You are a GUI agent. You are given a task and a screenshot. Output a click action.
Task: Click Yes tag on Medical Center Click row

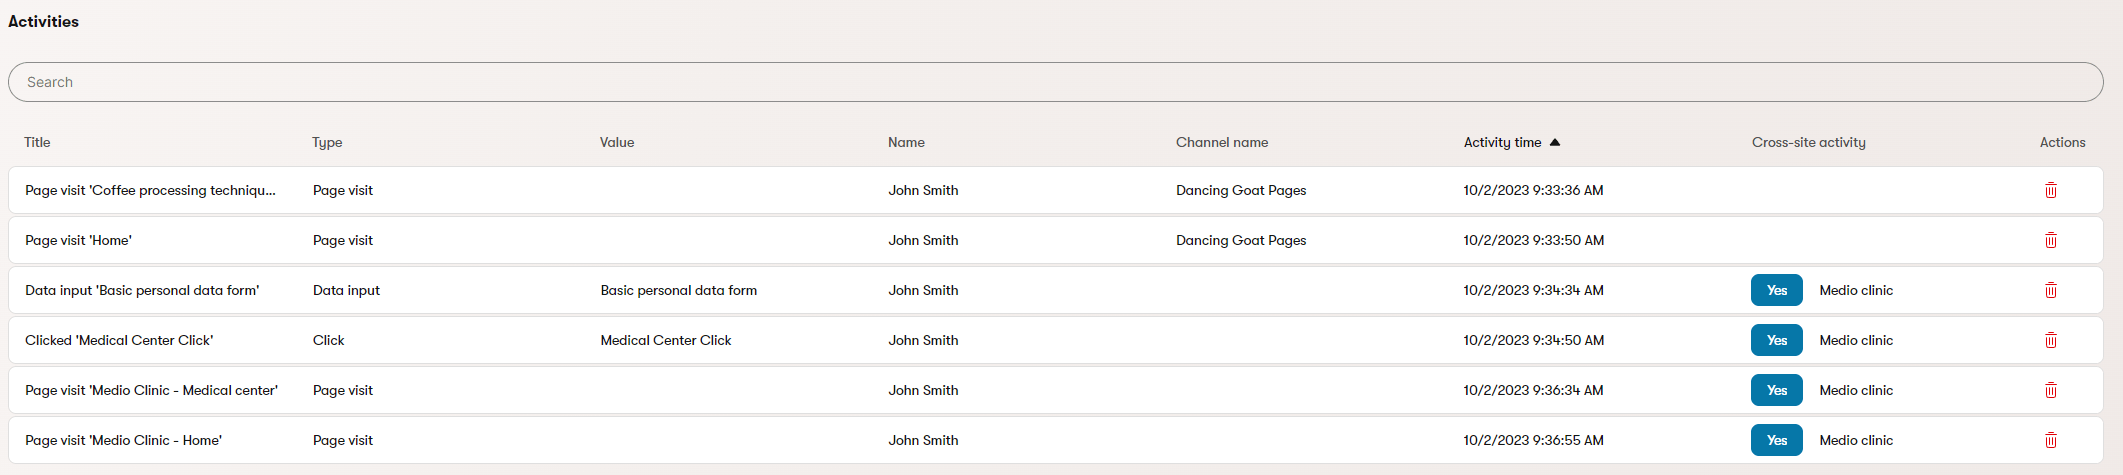(x=1776, y=340)
